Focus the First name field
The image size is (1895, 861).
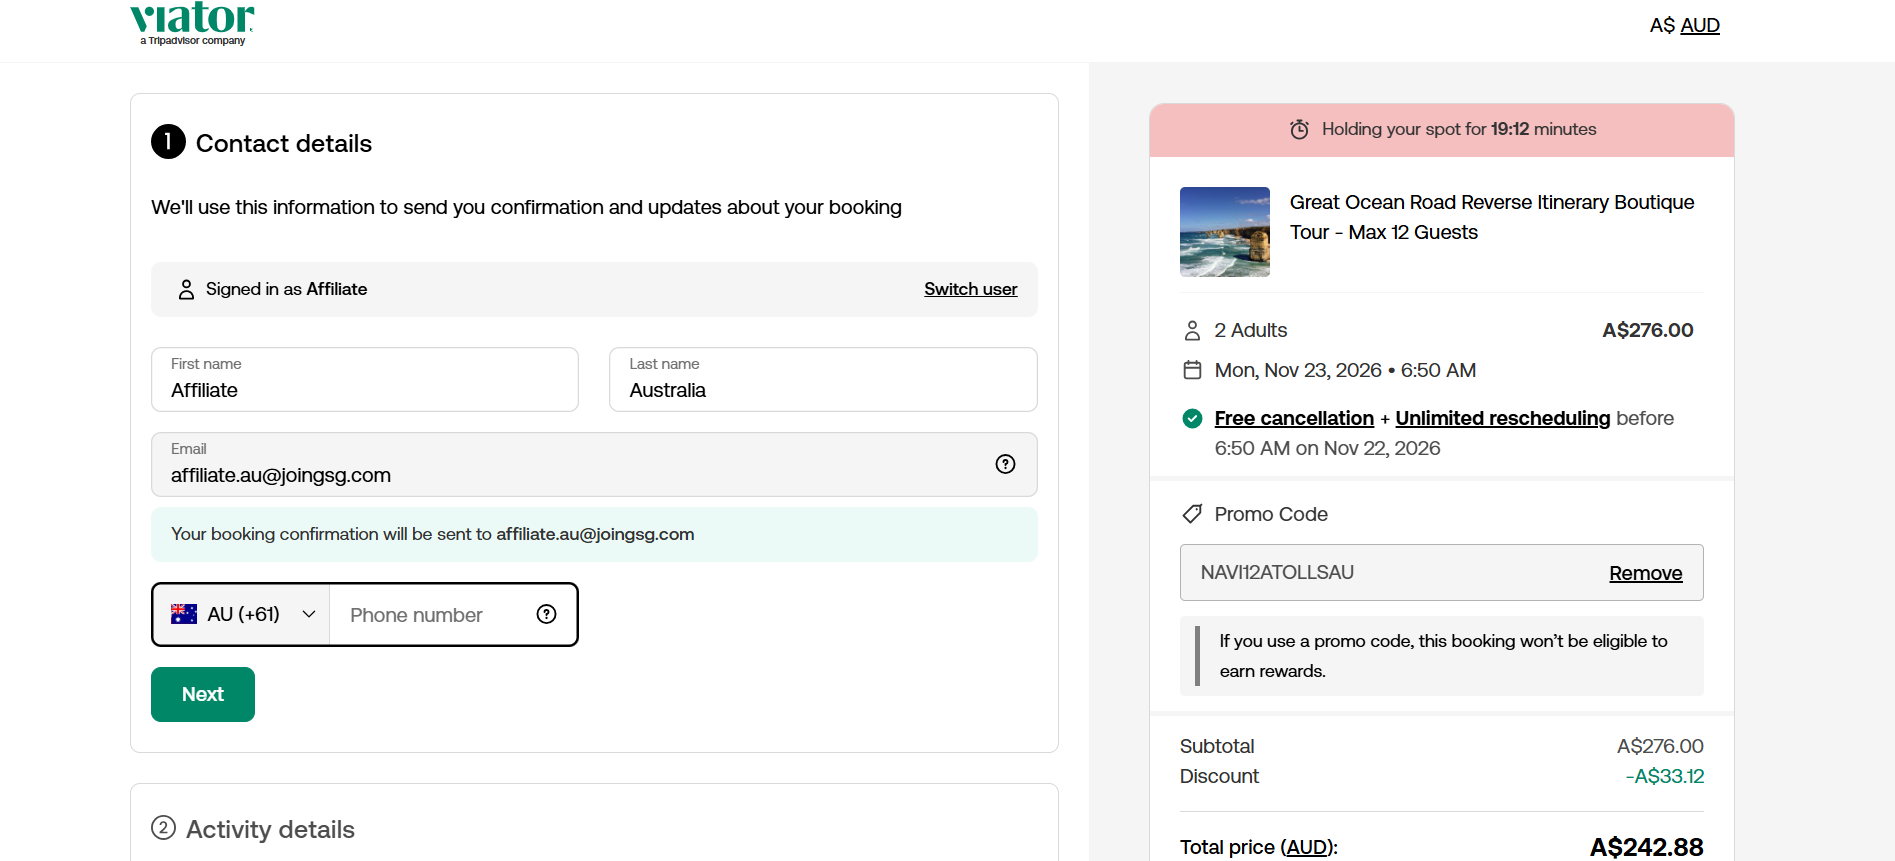click(x=365, y=379)
